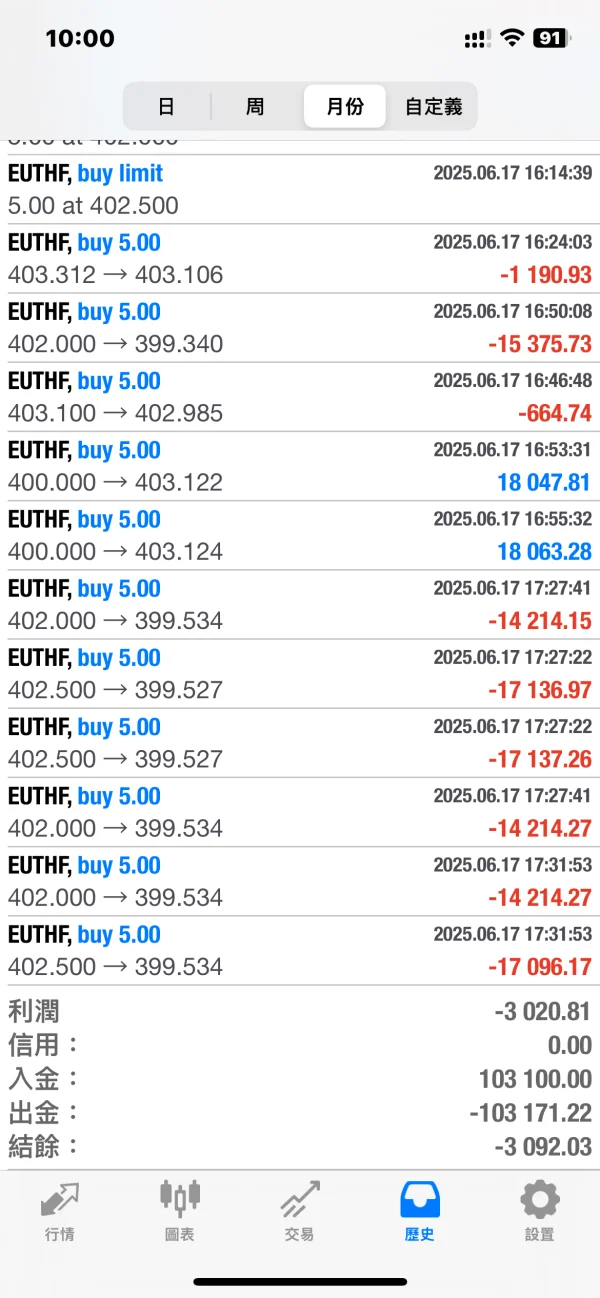The height and width of the screenshot is (1298, 600).
Task: Select the trade with loss -1 190.93
Action: [300, 259]
